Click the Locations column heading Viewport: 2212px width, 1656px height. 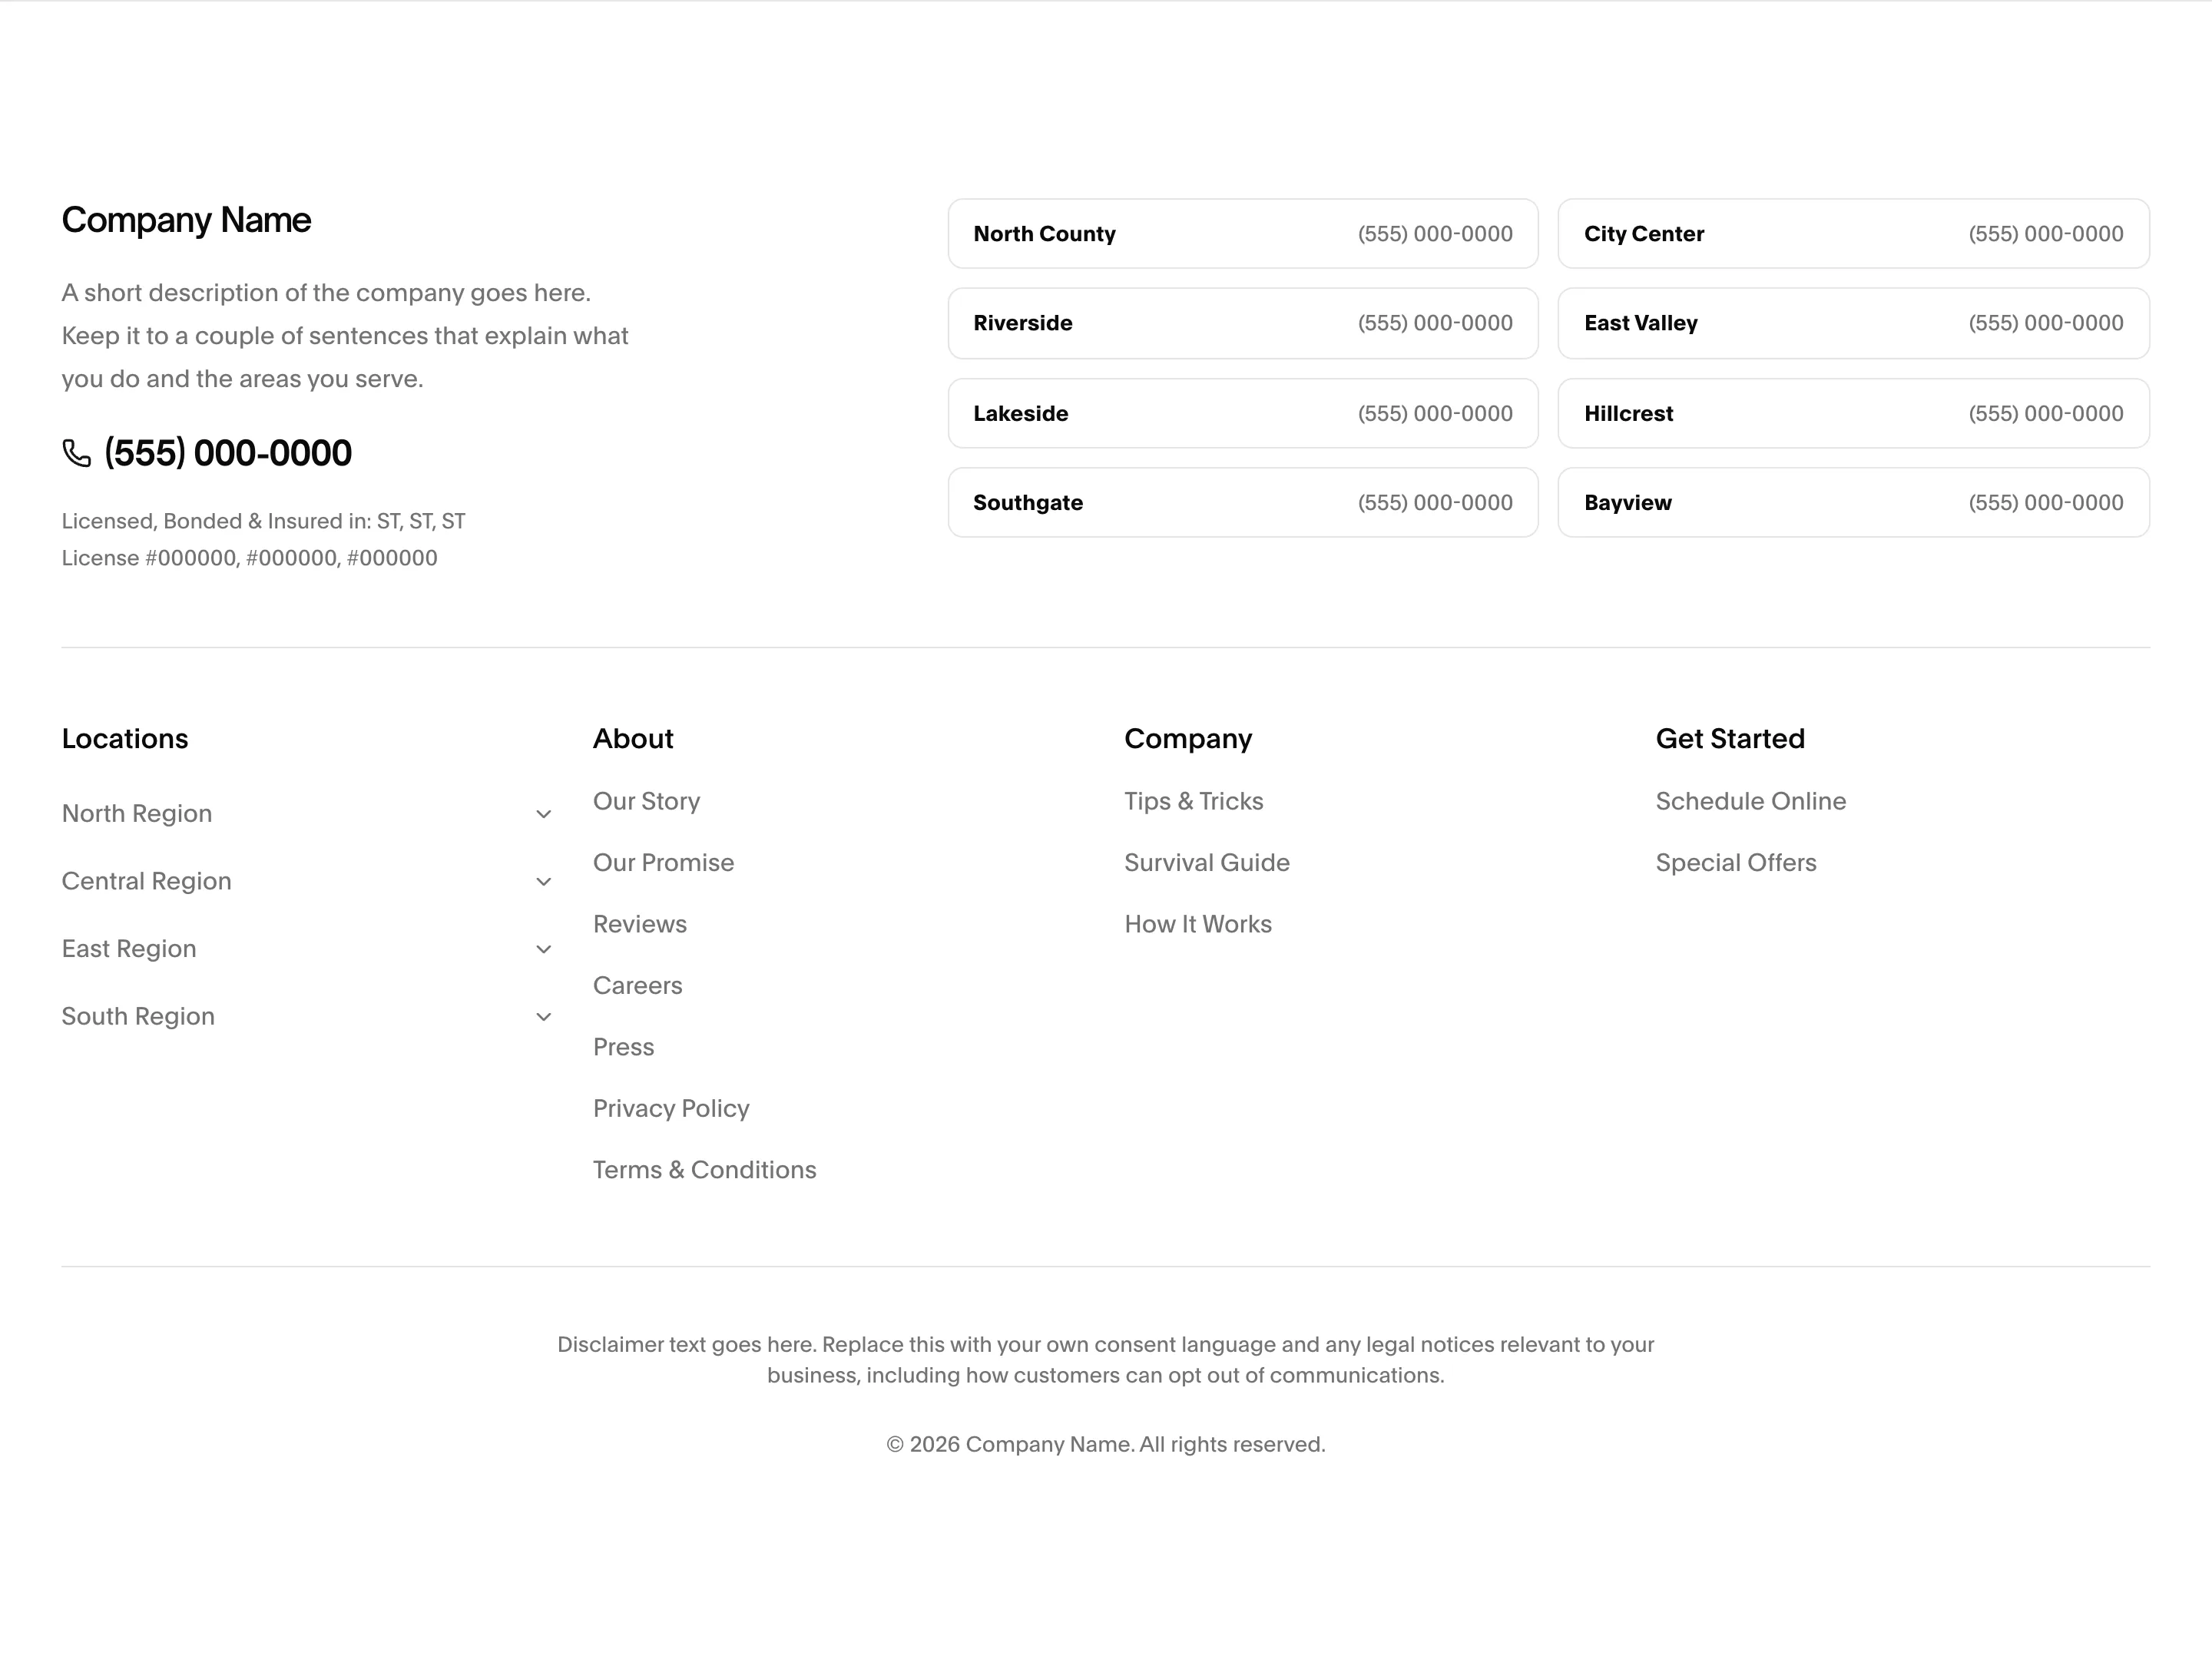point(125,739)
